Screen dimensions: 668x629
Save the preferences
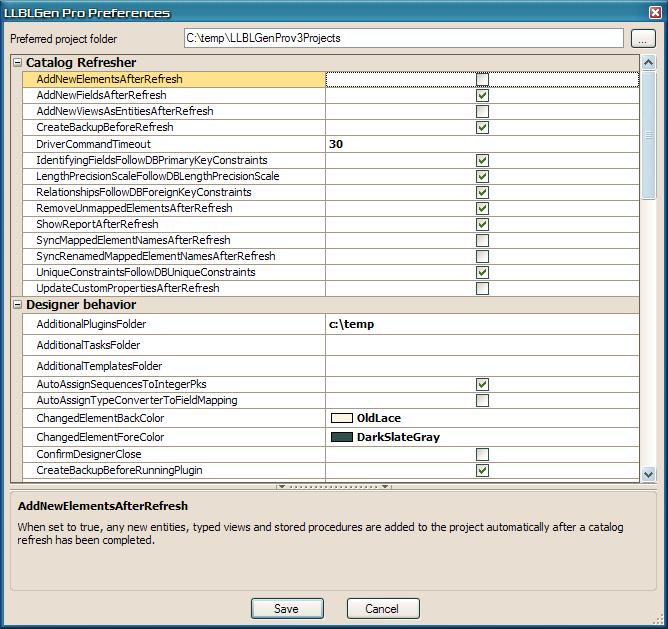click(287, 609)
